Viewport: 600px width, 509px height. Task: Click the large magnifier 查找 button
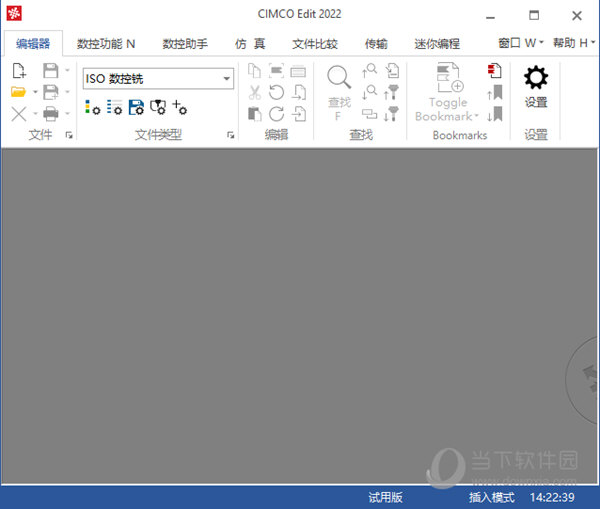[x=339, y=93]
